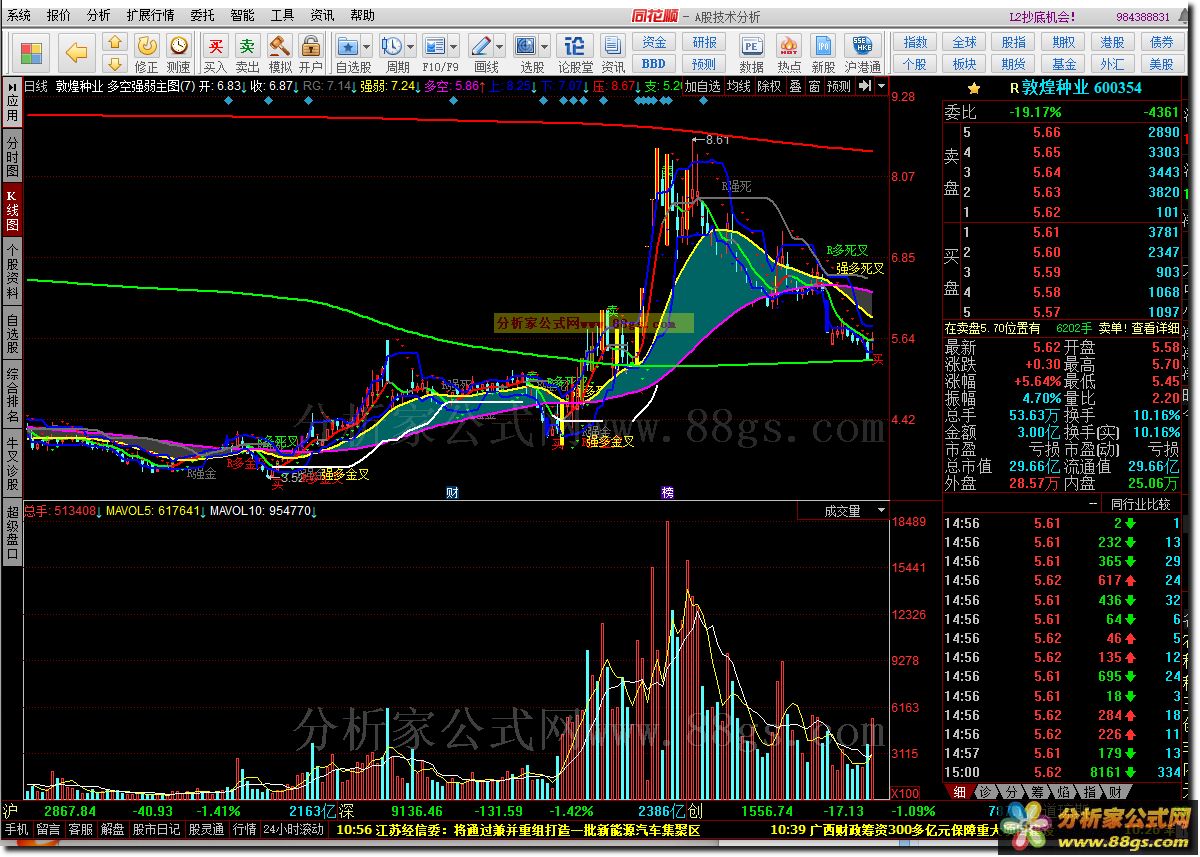Open the 帮助 menu
1200x857 pixels.
coord(363,16)
